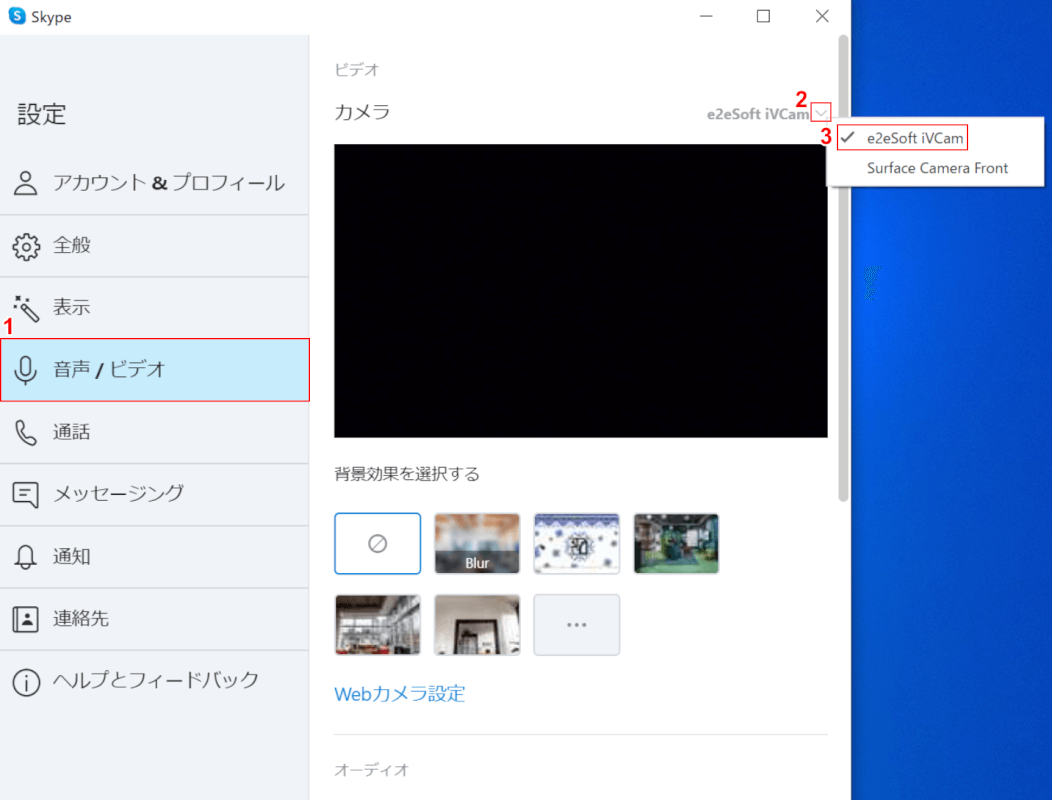Viewport: 1052px width, 800px height.
Task: Click the account profile person icon
Action: click(25, 182)
